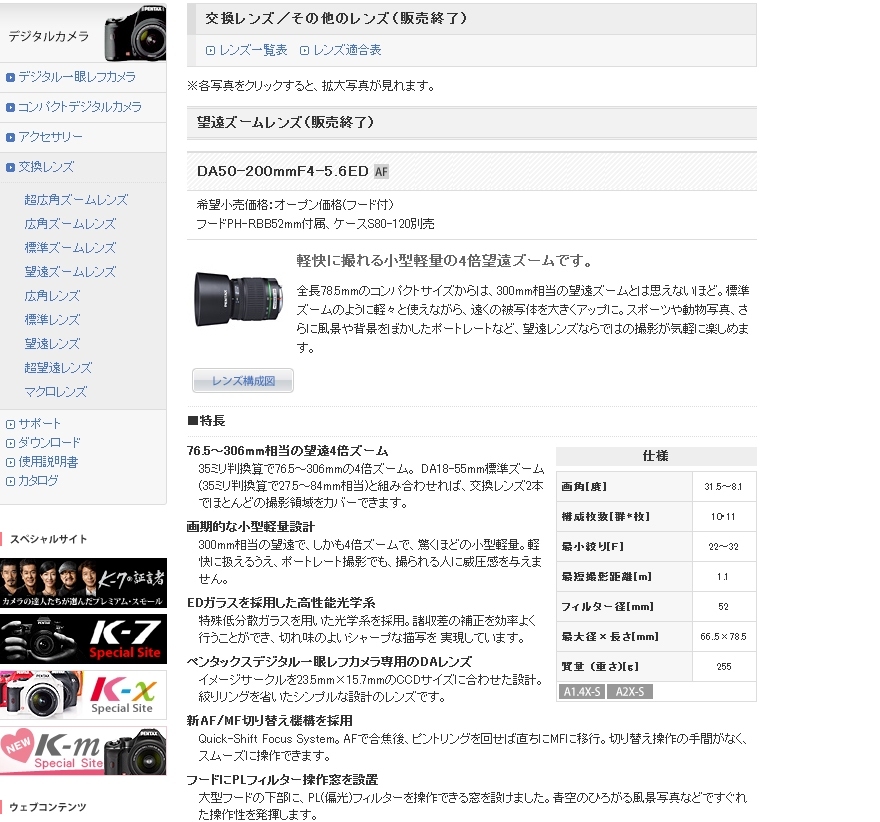880x822 pixels.
Task: Open 使用説明書 manuals link
Action: click(48, 462)
